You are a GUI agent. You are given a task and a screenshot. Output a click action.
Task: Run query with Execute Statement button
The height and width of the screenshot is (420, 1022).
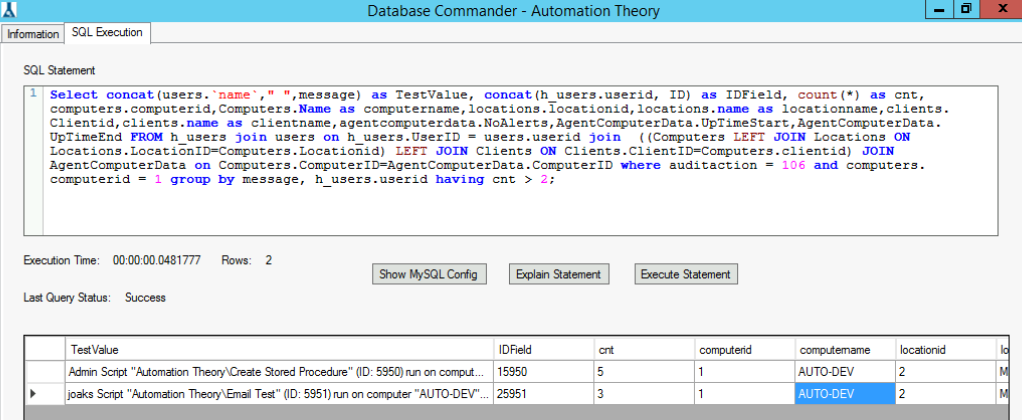[686, 274]
